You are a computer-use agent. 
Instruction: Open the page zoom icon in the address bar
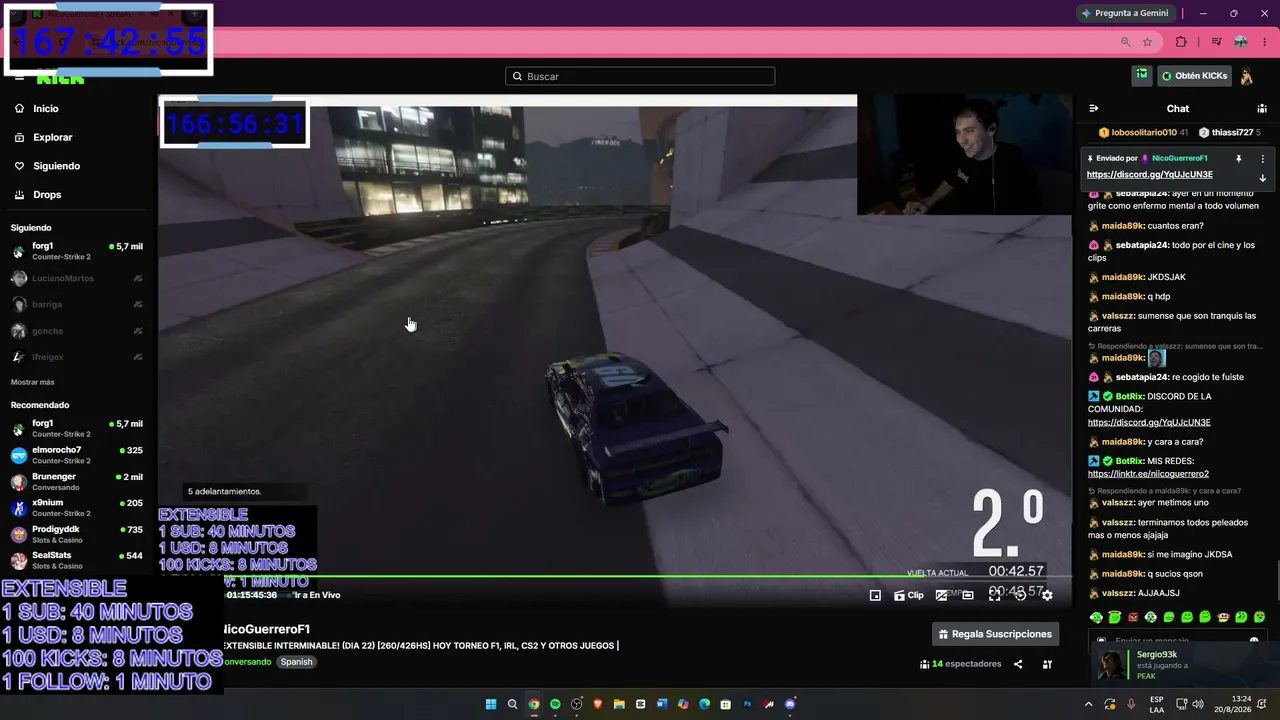click(x=1126, y=42)
